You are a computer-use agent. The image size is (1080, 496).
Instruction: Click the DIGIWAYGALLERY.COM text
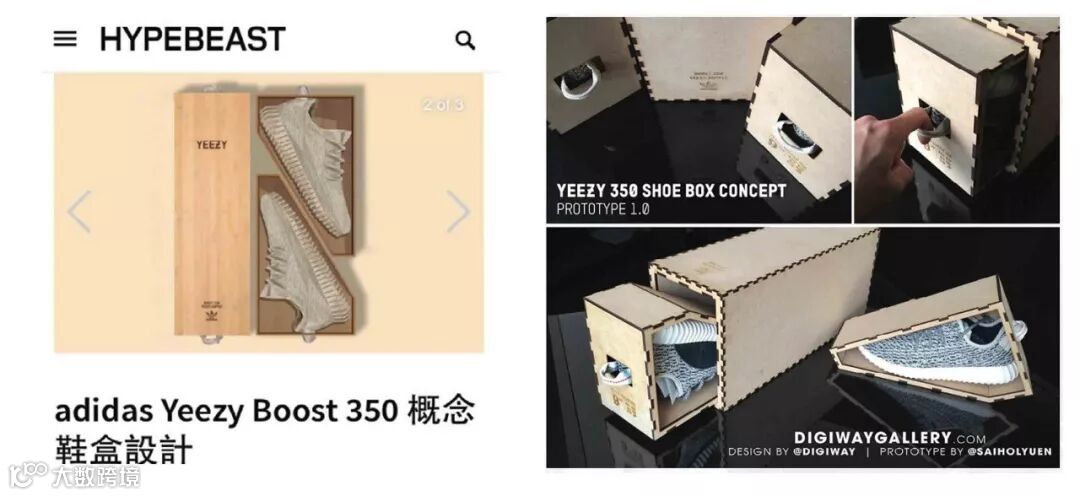(x=889, y=438)
